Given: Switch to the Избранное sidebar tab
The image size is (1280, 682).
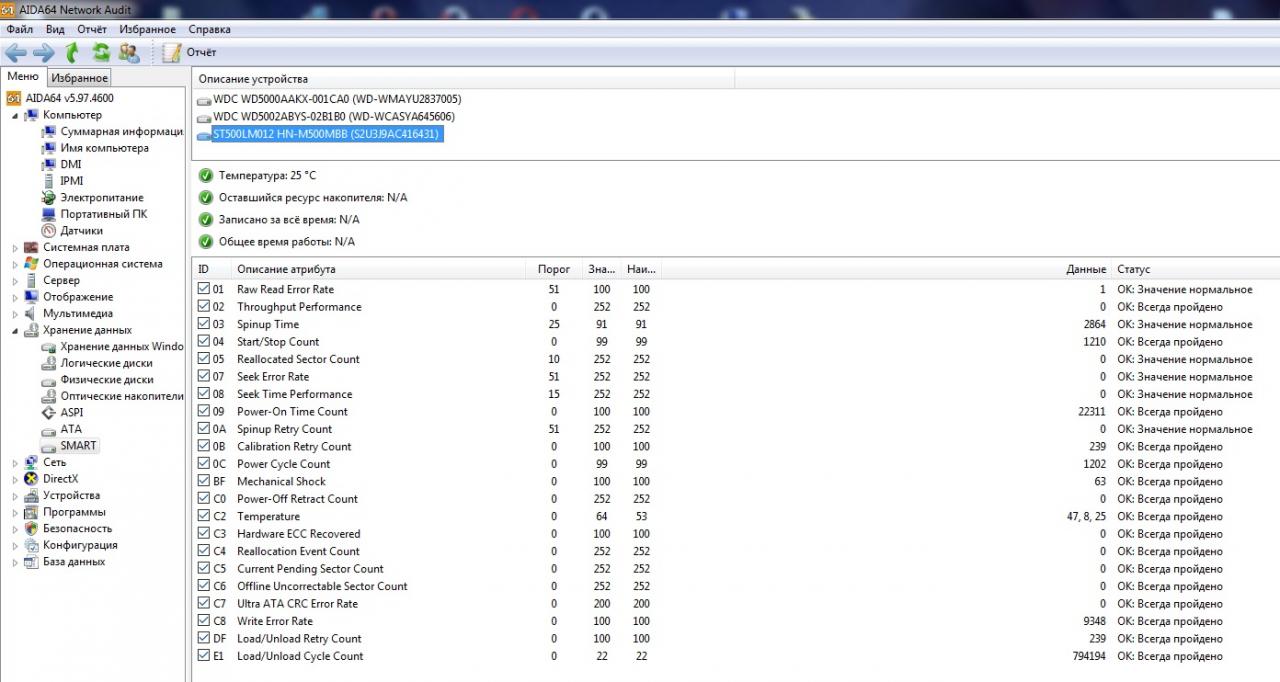Looking at the screenshot, I should [x=80, y=78].
